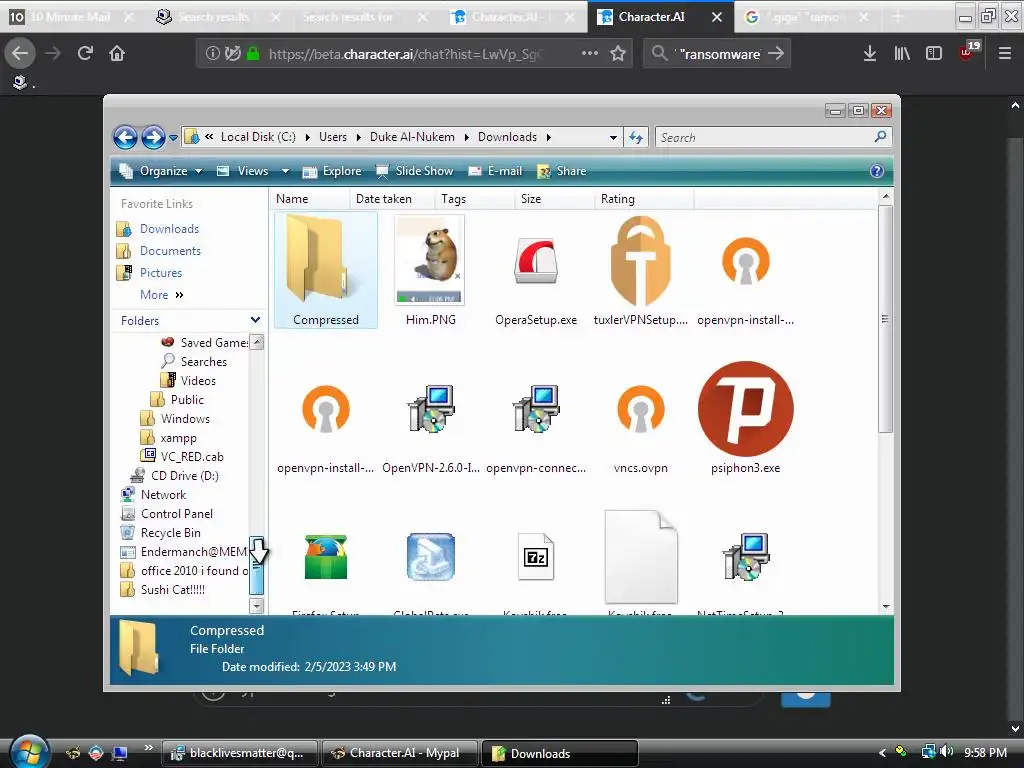Select xampp folder in tree
The image size is (1024, 768).
pyautogui.click(x=168, y=438)
